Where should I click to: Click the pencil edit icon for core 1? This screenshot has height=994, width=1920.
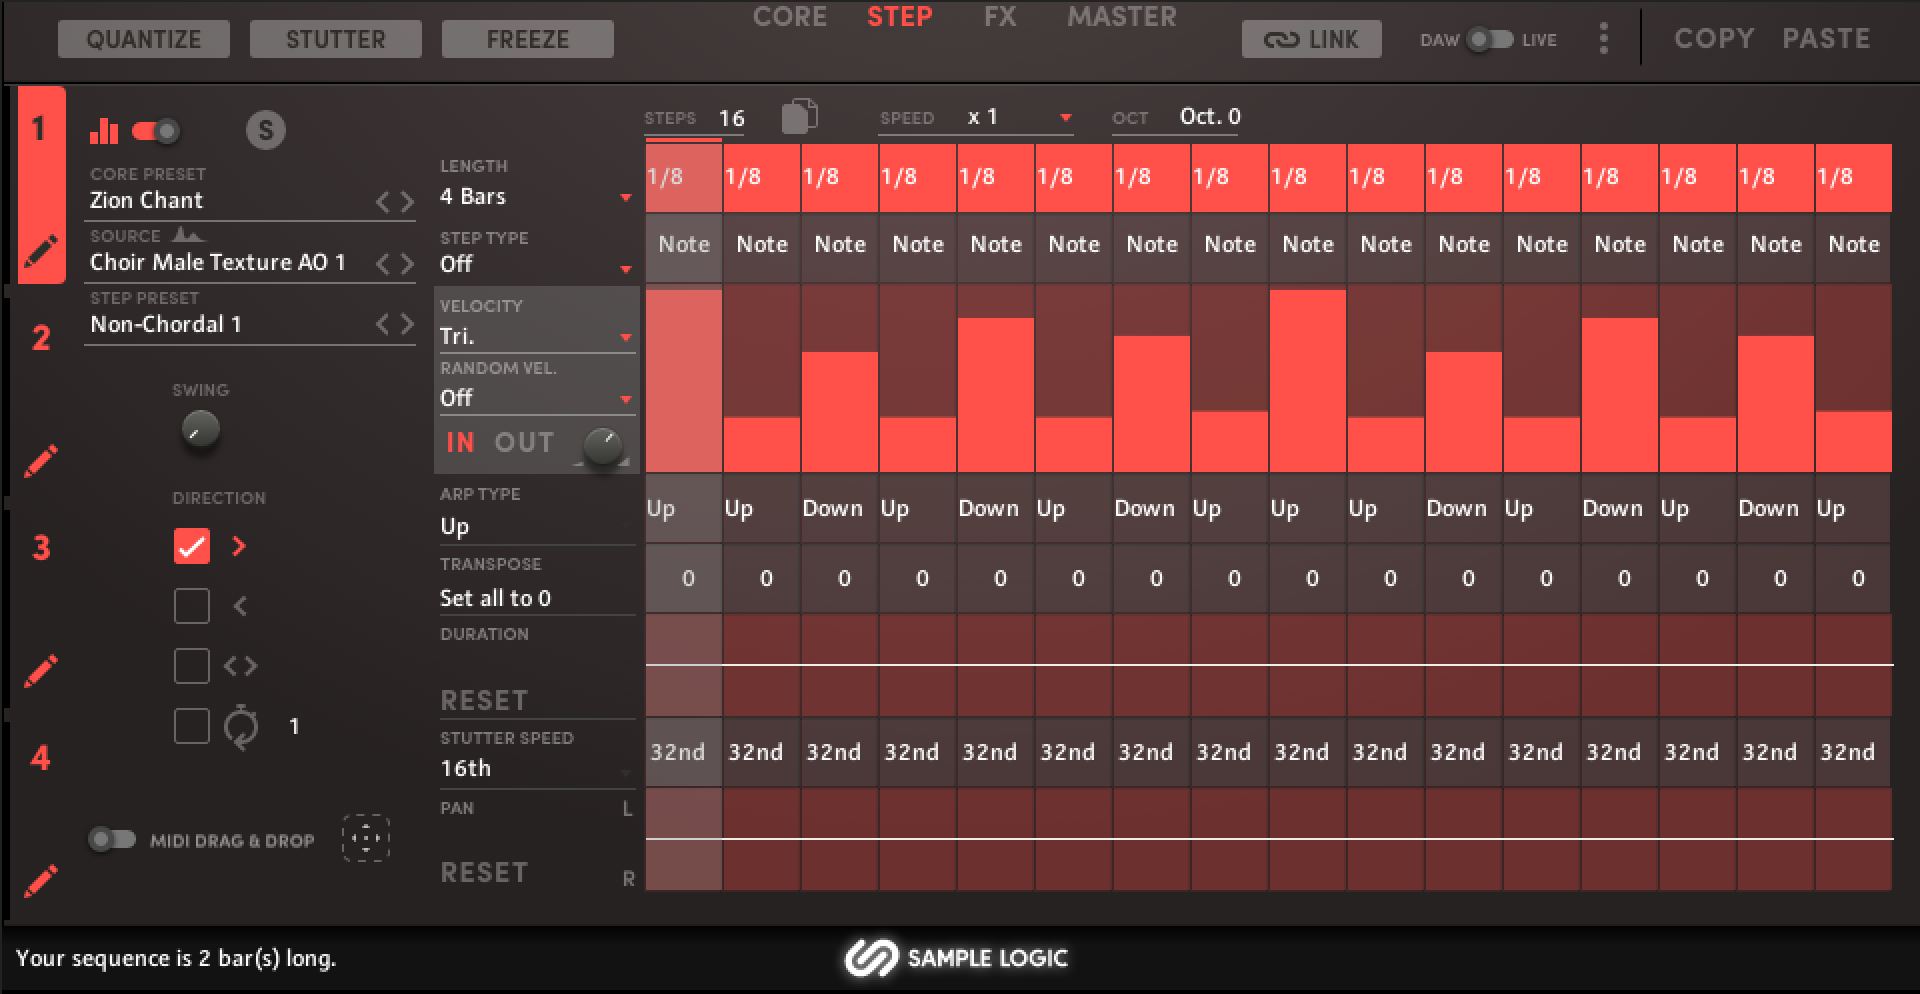[x=40, y=251]
